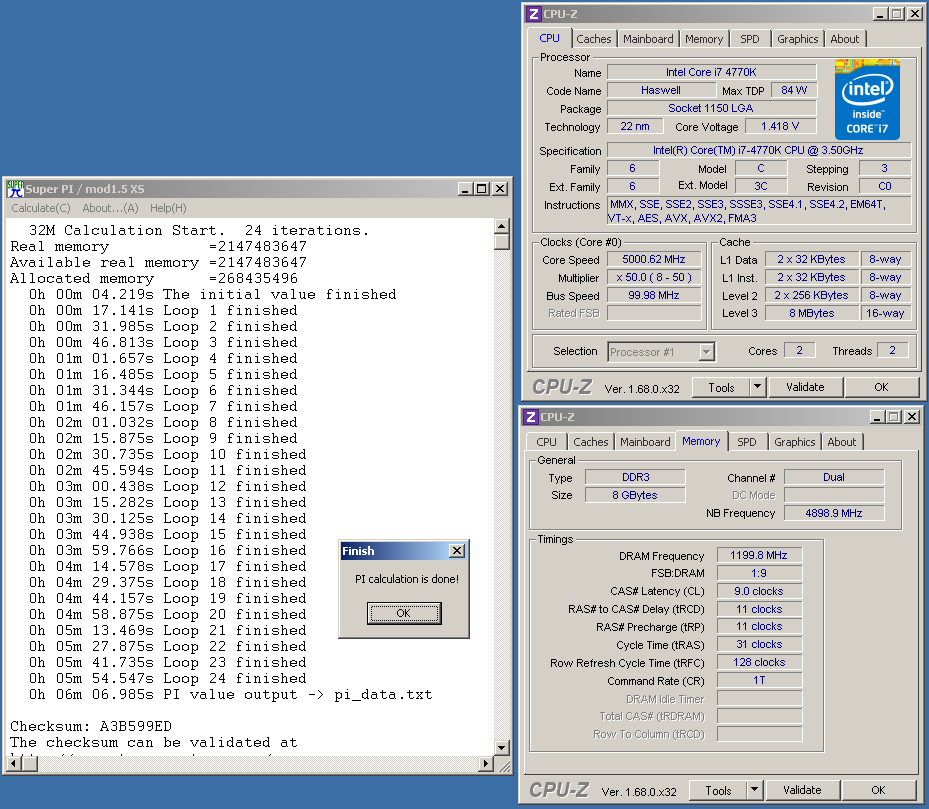Click the memory Size value 8 GBytes
This screenshot has height=809, width=929.
(x=635, y=495)
